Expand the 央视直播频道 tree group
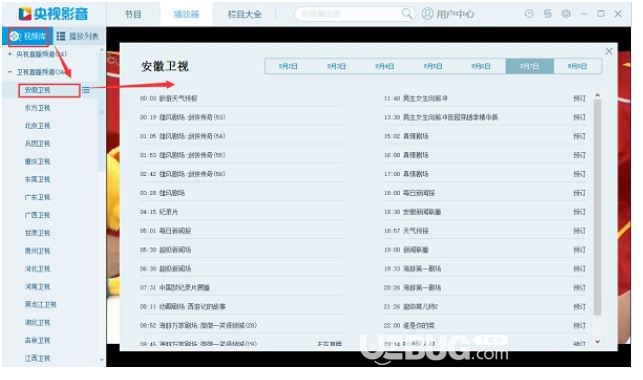The height and width of the screenshot is (380, 643). (x=10, y=54)
